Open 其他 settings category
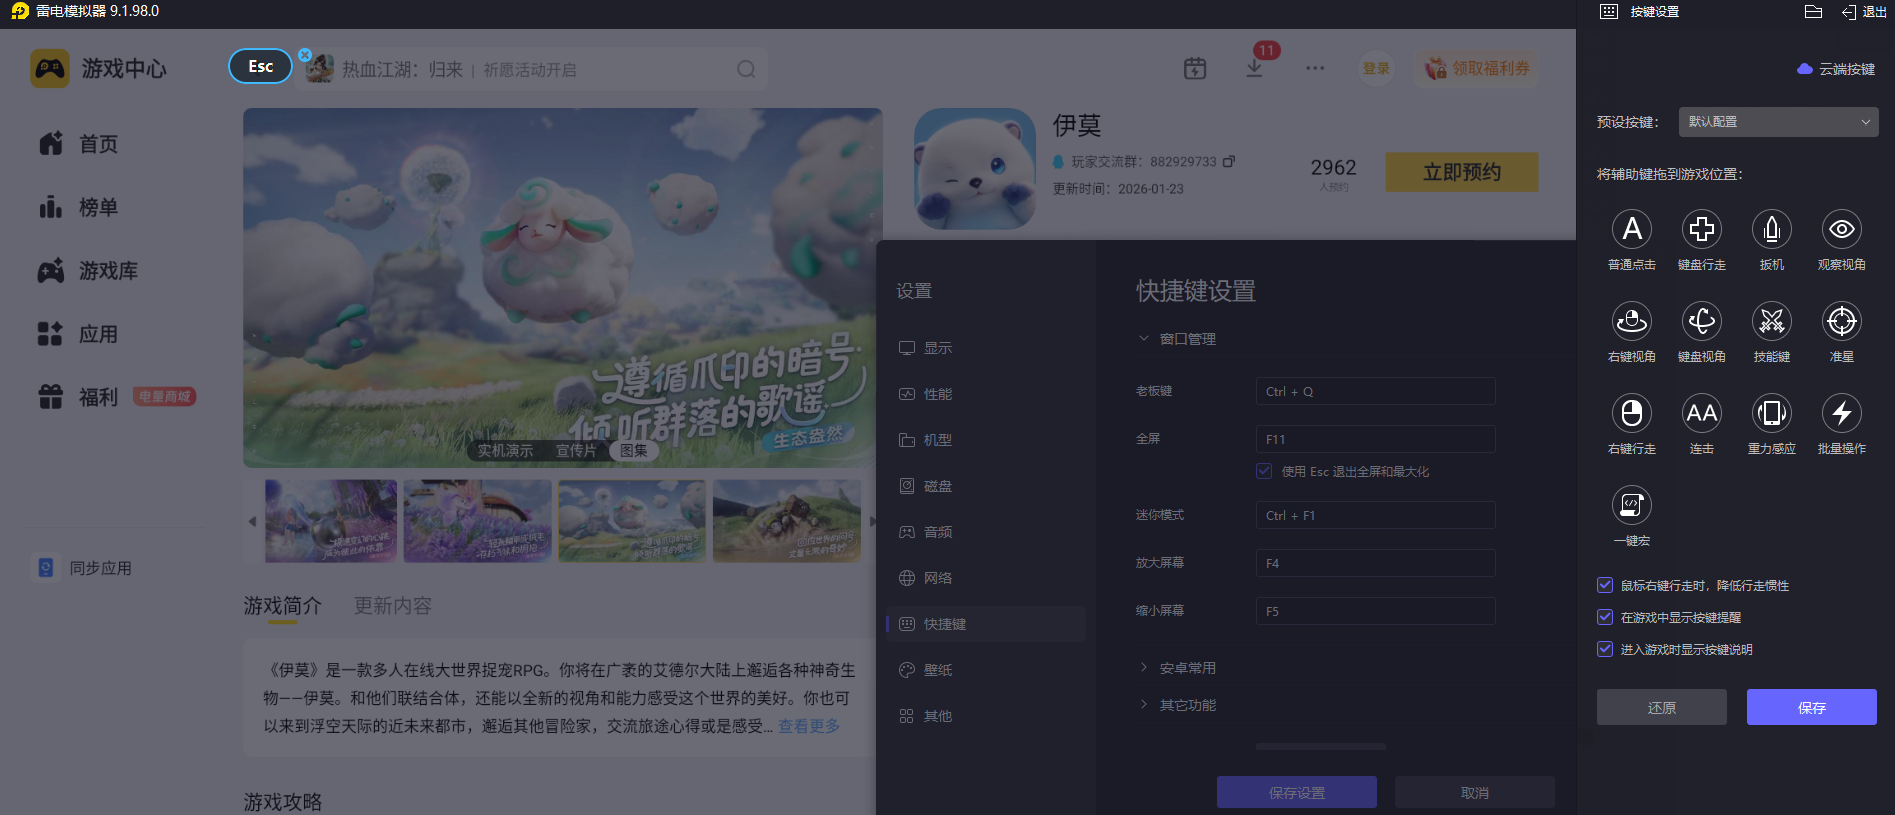 click(986, 716)
